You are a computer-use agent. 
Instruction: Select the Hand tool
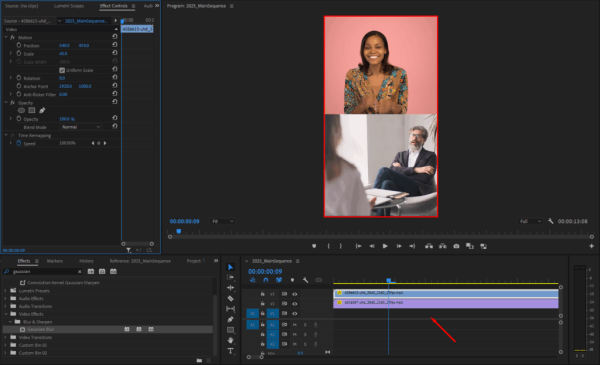click(230, 340)
